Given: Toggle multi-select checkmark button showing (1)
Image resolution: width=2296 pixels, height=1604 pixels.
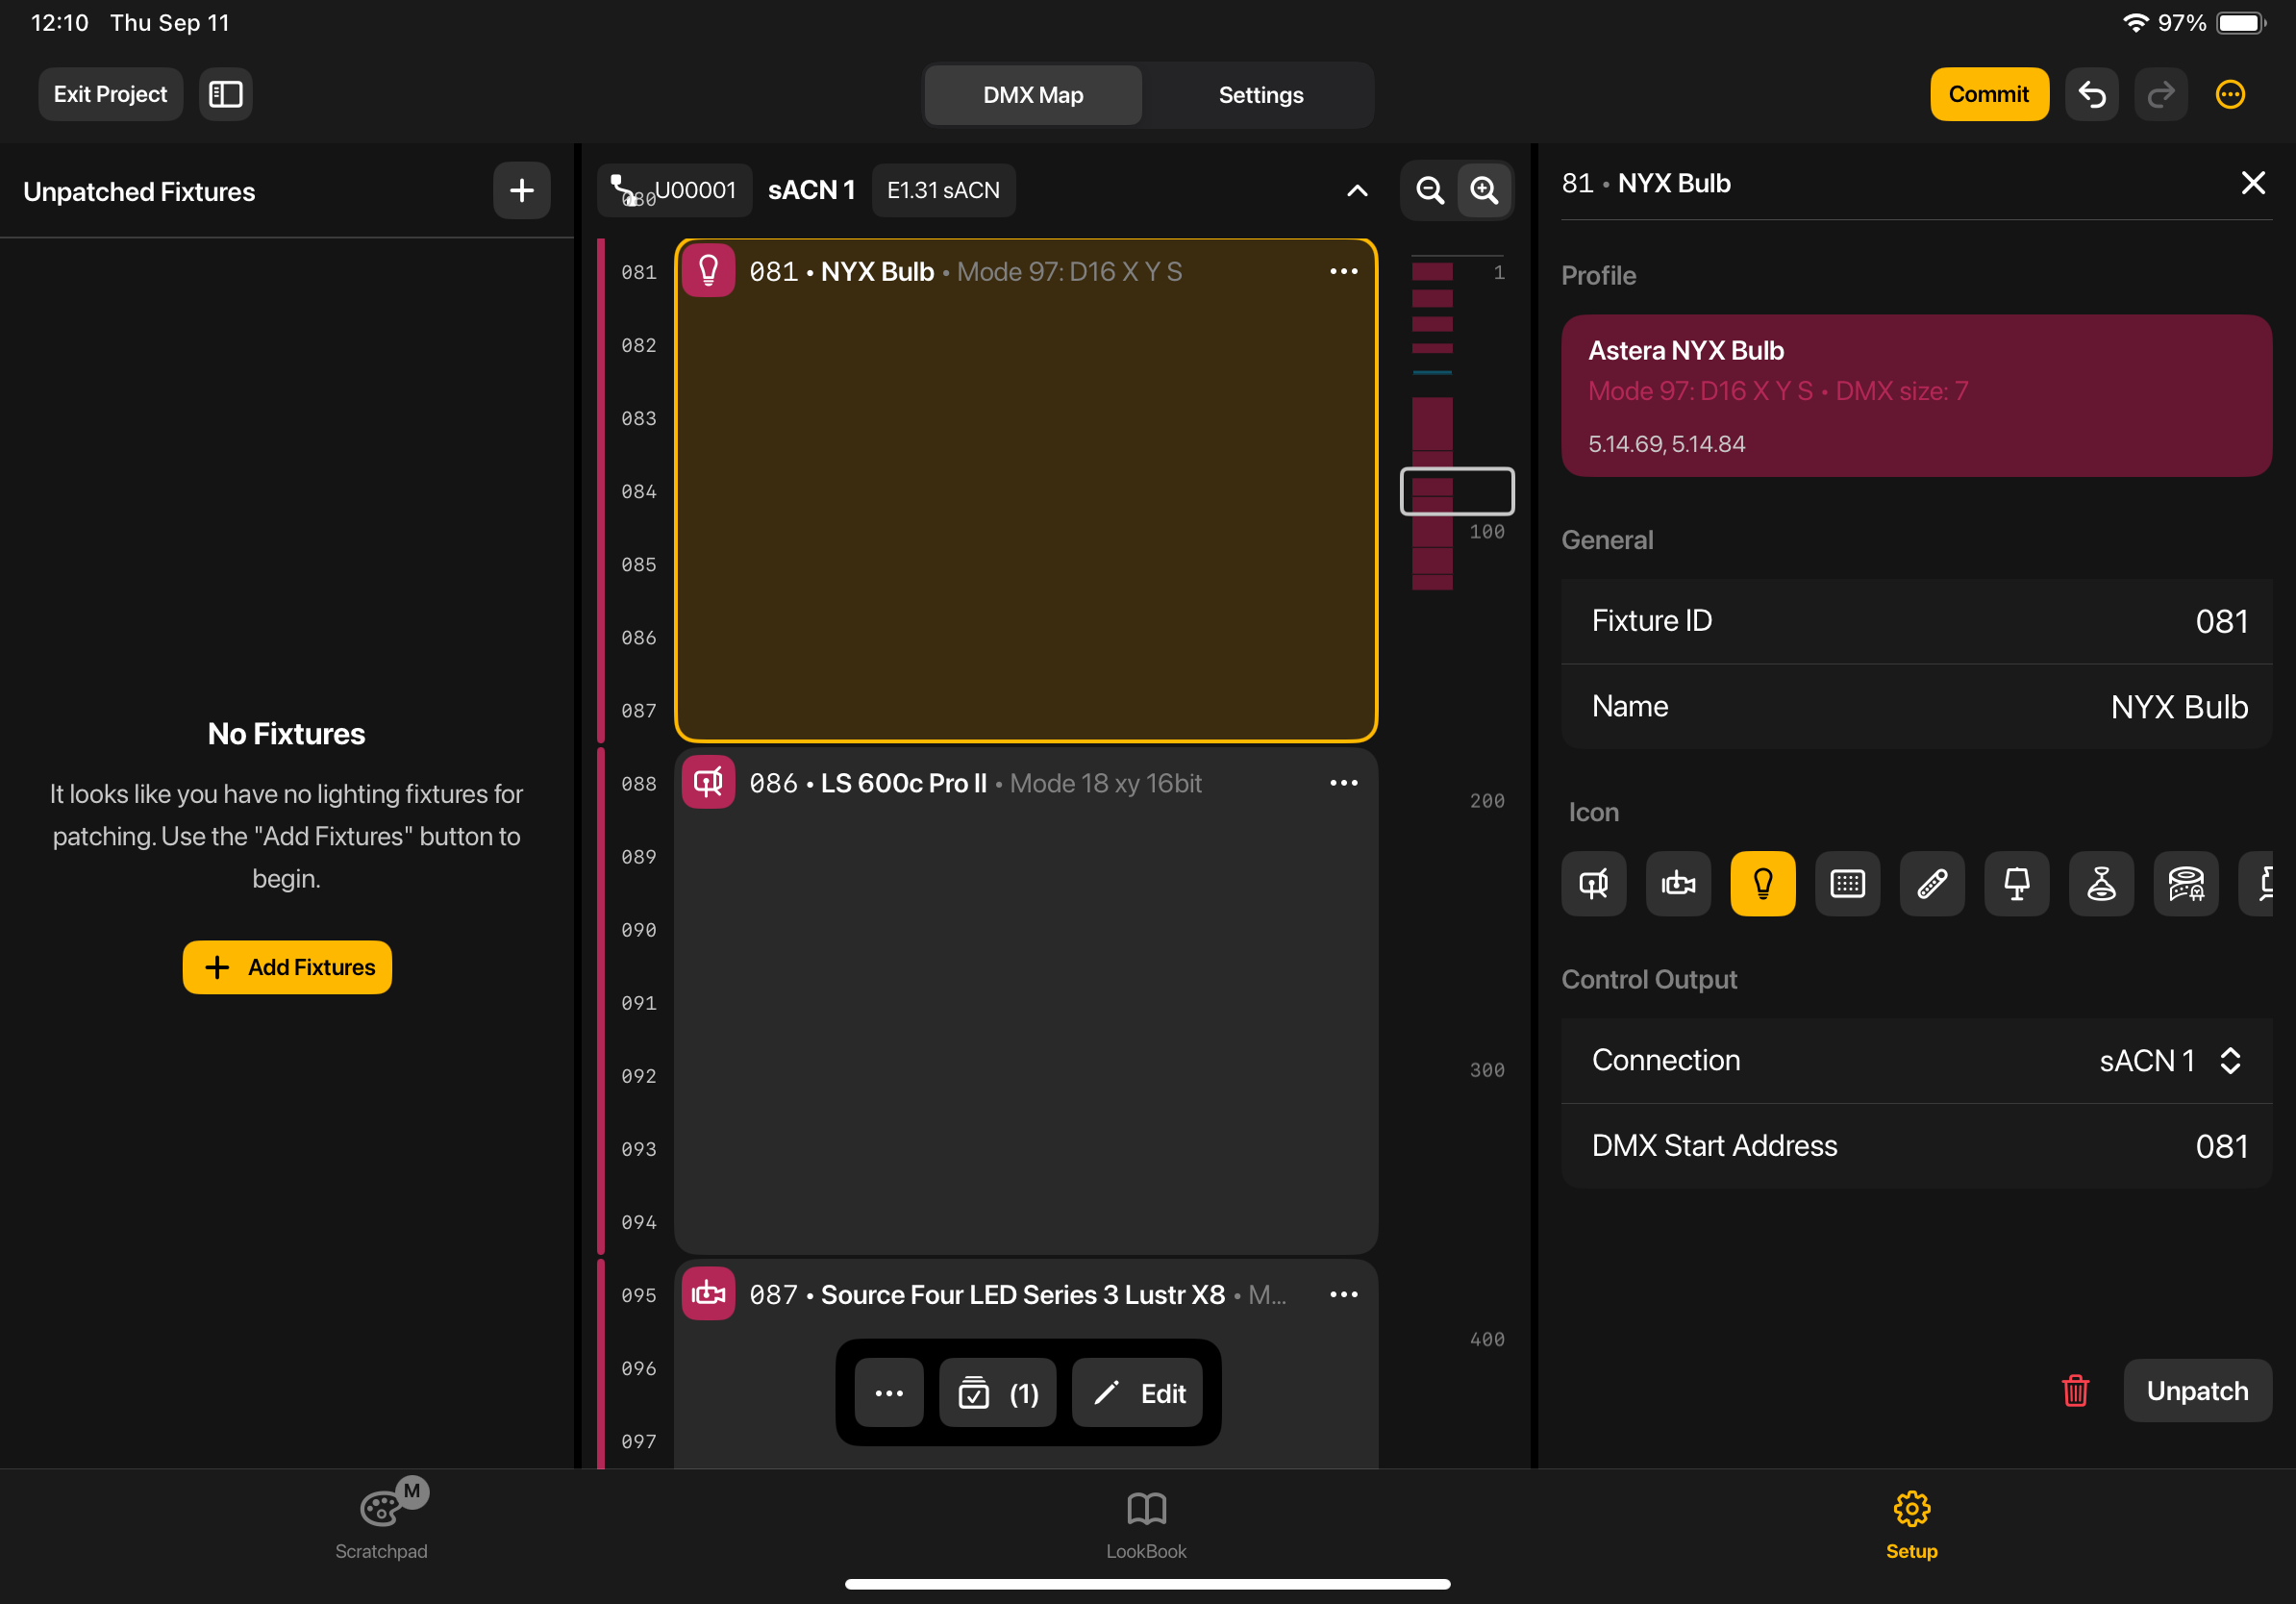Looking at the screenshot, I should 997,1393.
